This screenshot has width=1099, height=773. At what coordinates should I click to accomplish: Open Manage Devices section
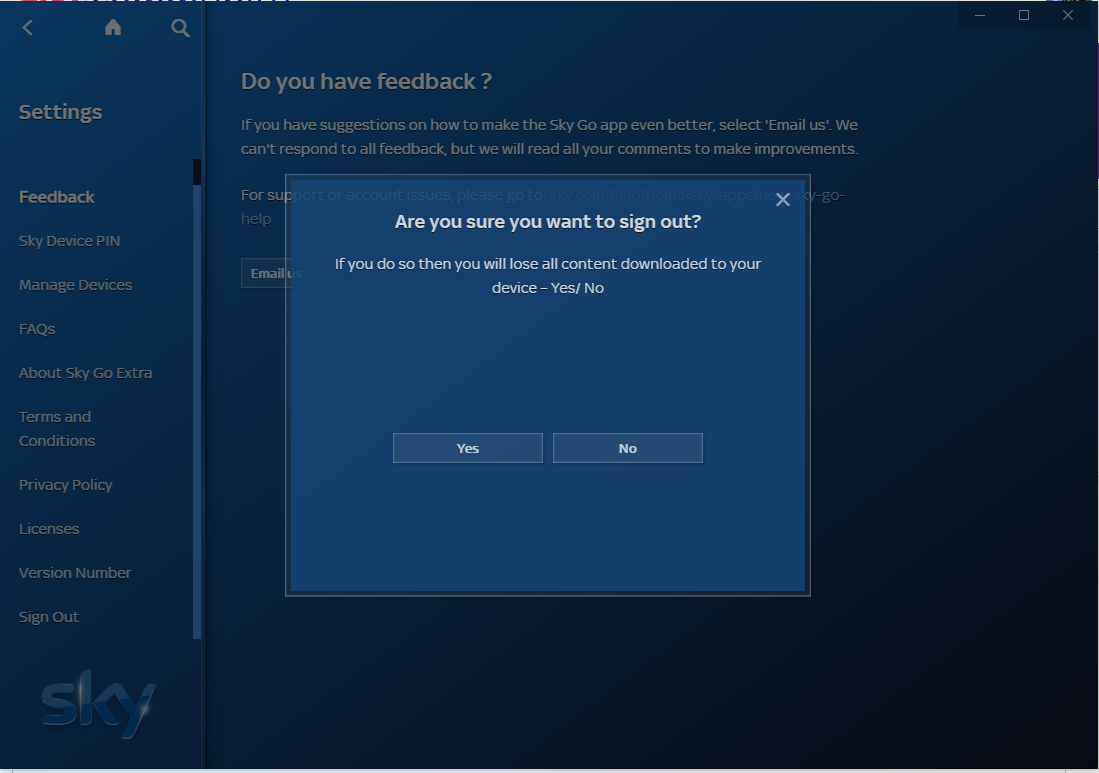75,285
